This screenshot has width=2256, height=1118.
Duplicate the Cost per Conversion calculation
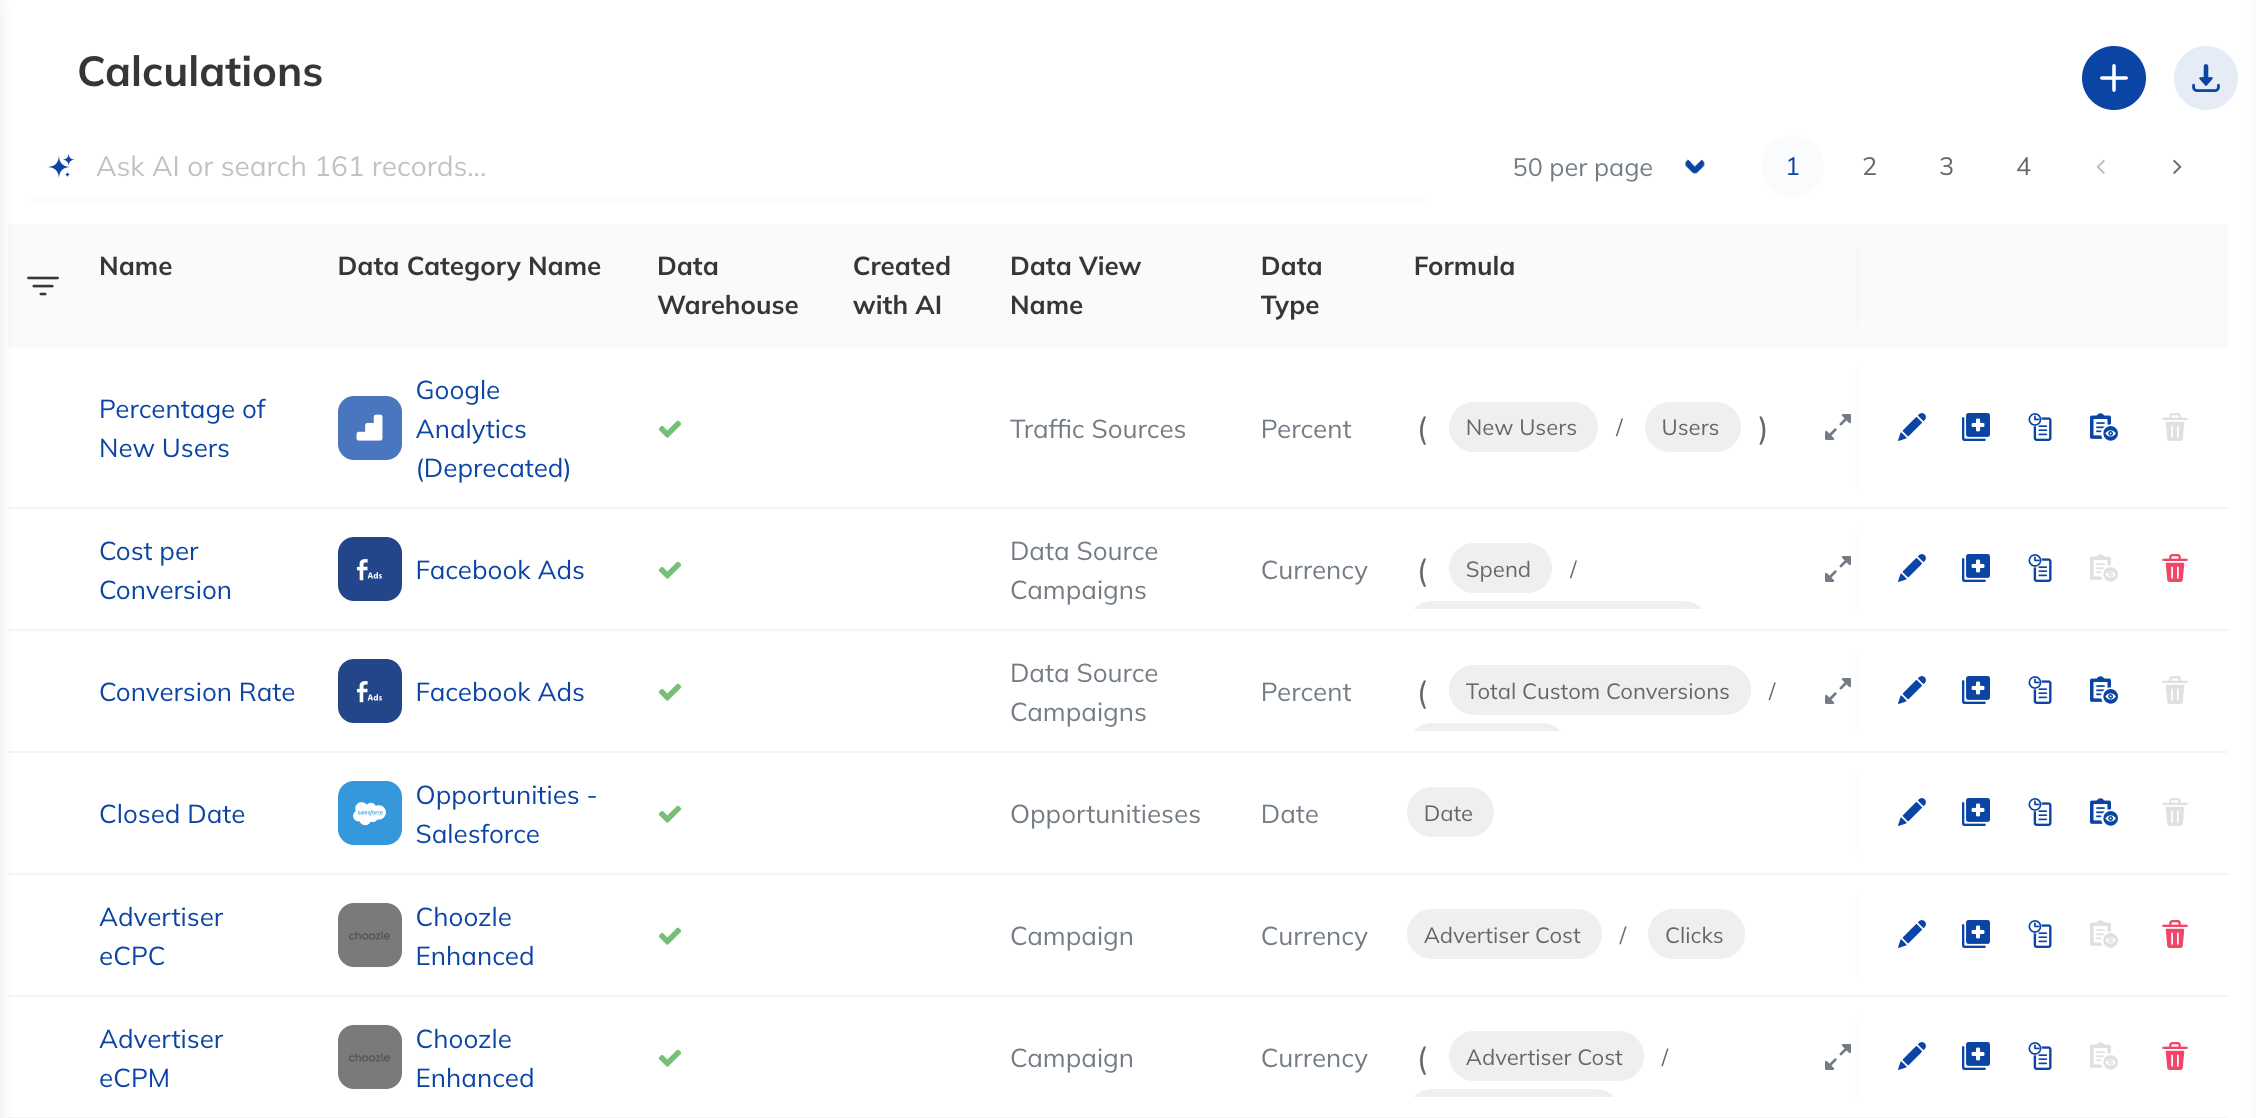tap(1975, 569)
